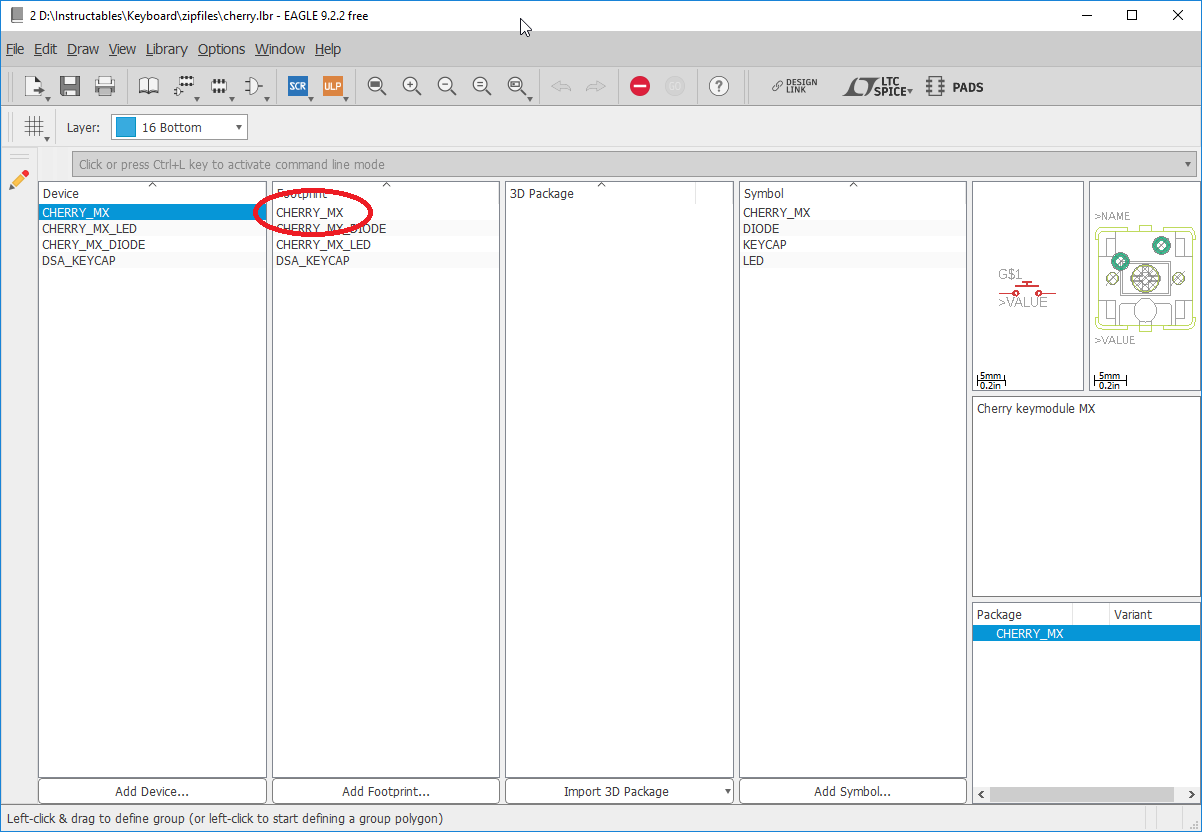Select DIODE in the Symbol list

coord(852,229)
